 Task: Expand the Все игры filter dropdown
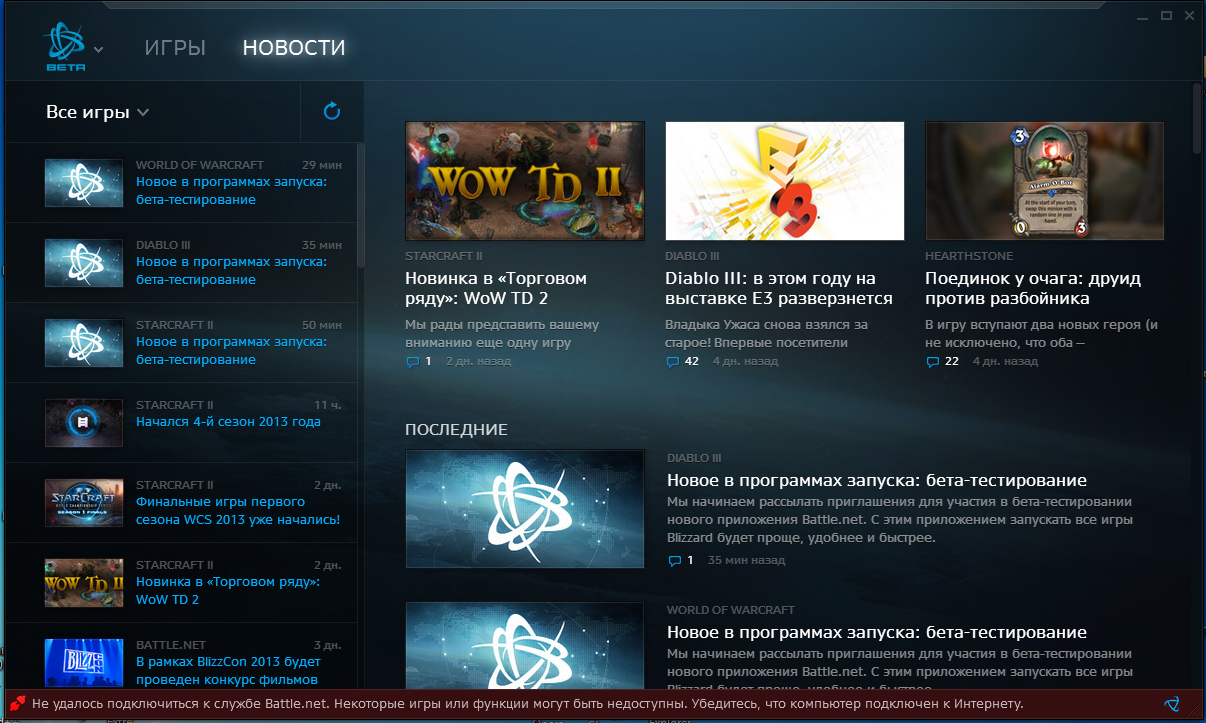(98, 112)
